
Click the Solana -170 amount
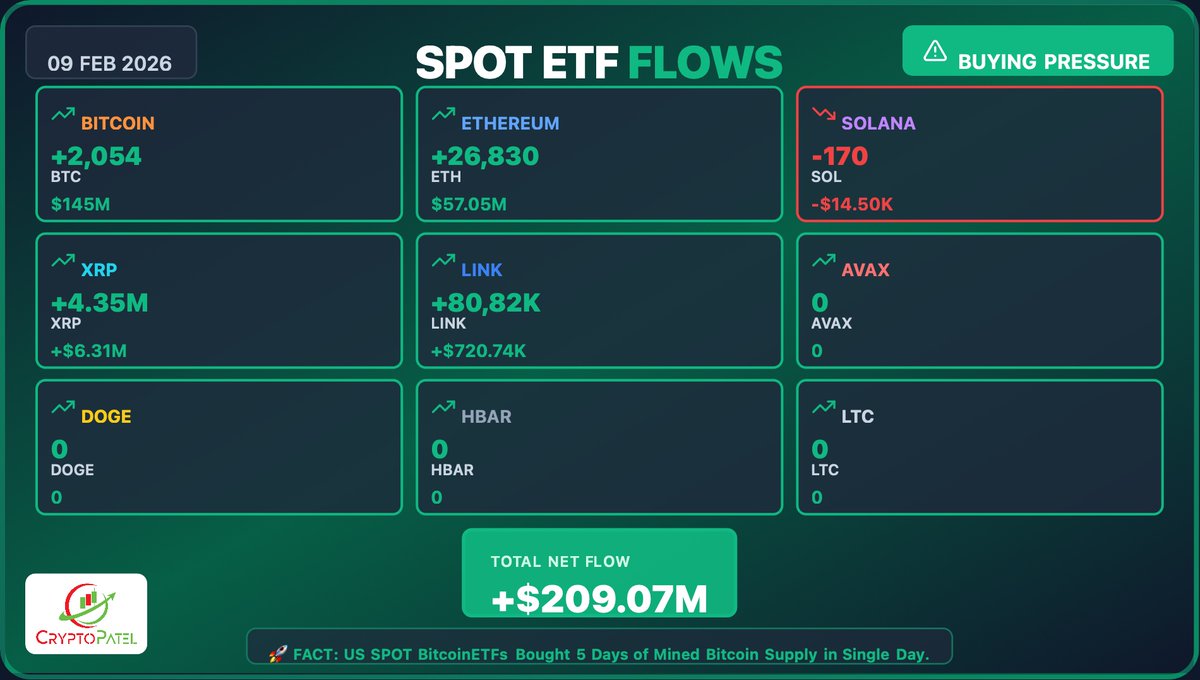[x=839, y=156]
